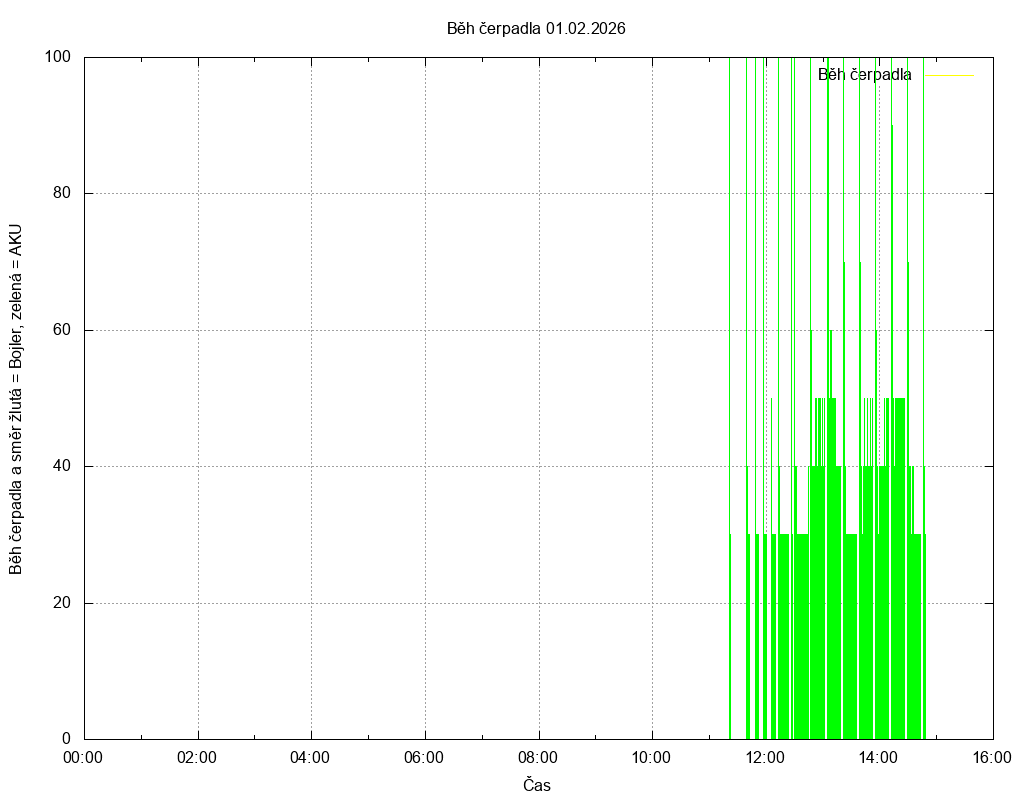
Task: Click the 10:00 x-axis tick label
Action: coord(652,757)
